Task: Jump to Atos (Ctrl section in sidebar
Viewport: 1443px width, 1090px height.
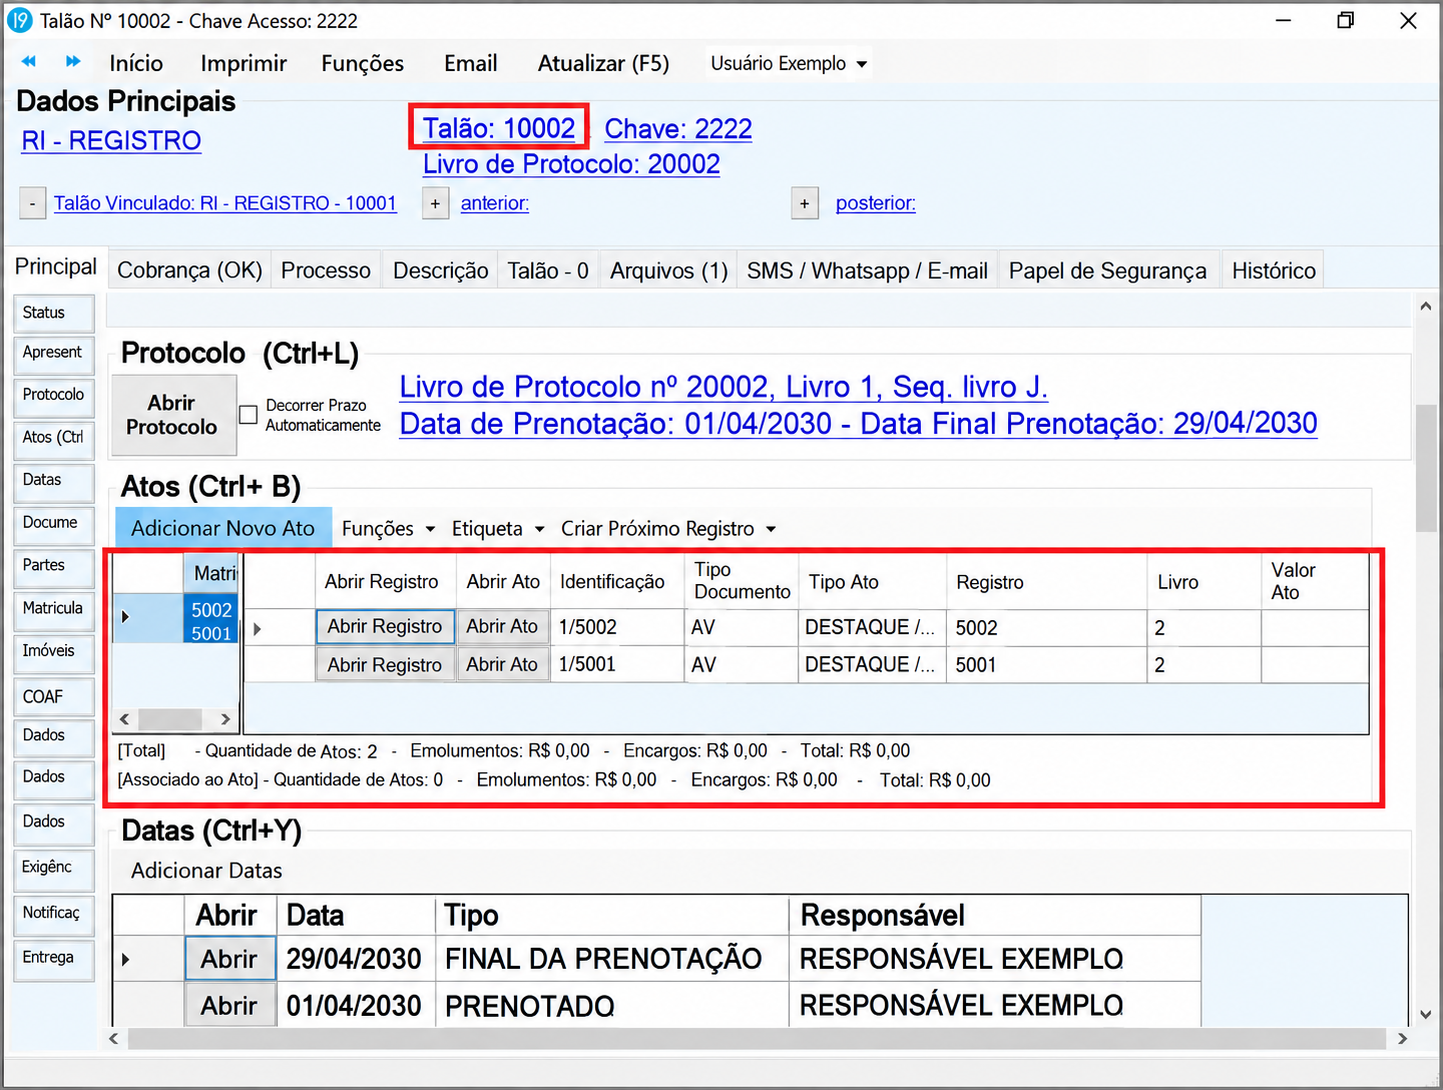Action: [54, 438]
